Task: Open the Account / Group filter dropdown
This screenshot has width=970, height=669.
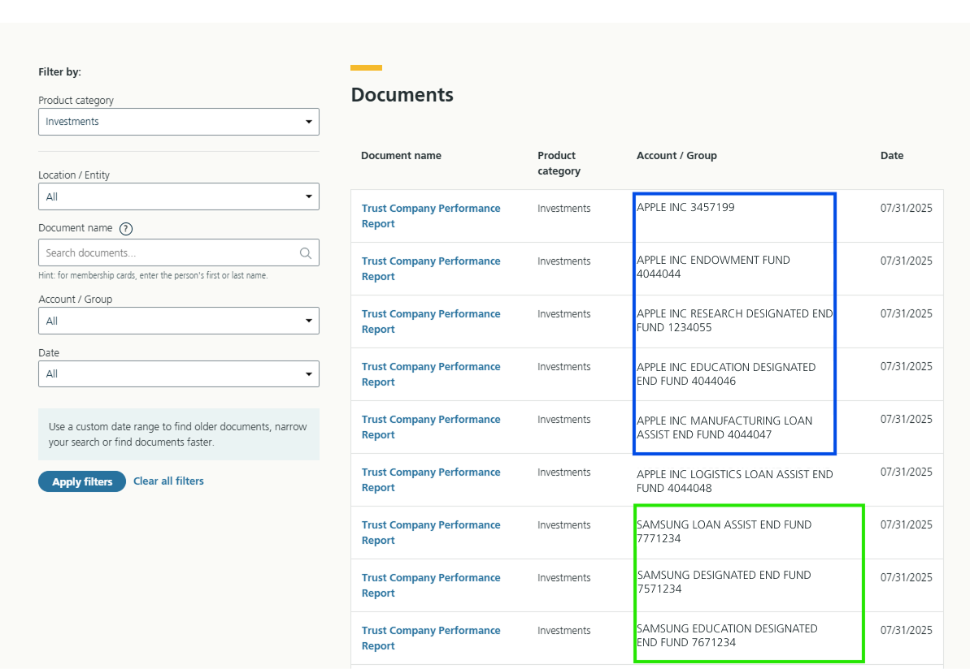Action: point(179,321)
